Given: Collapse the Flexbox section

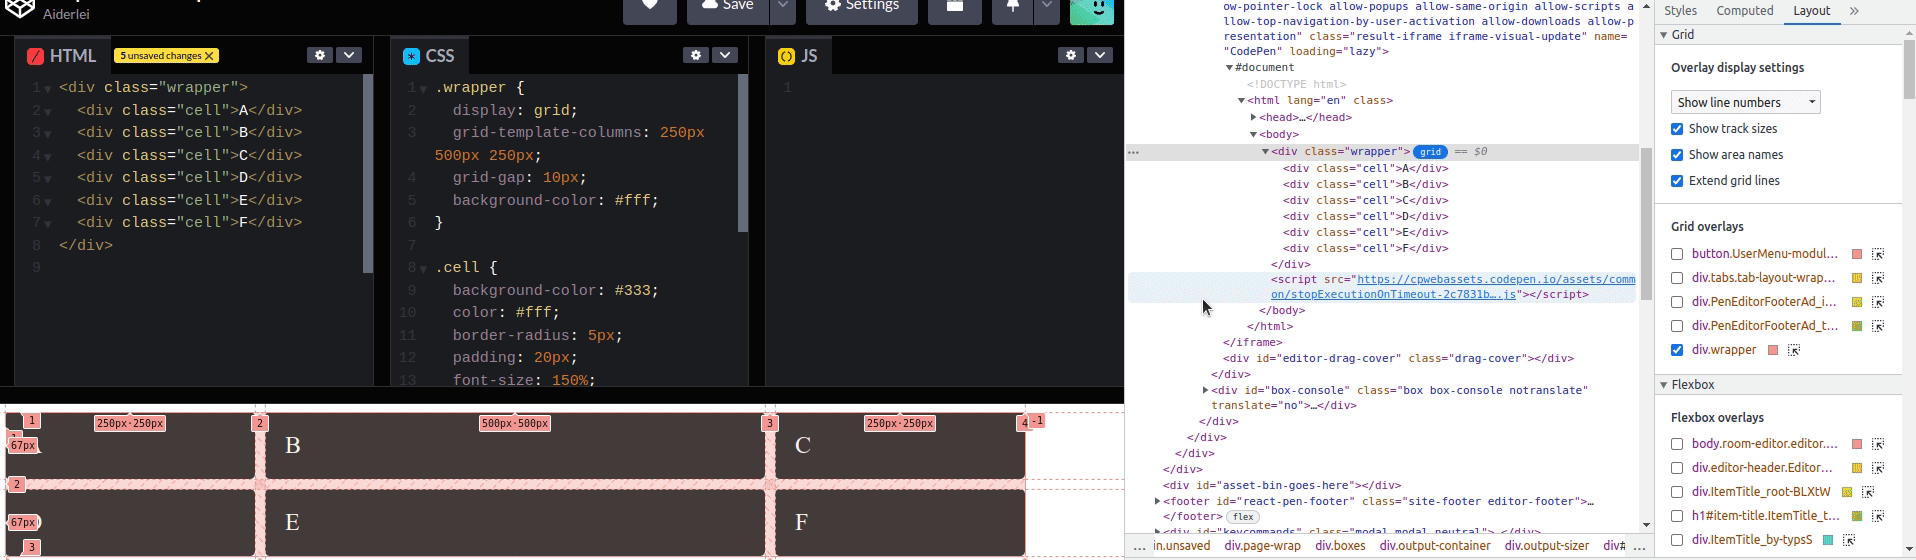Looking at the screenshot, I should click(x=1665, y=385).
